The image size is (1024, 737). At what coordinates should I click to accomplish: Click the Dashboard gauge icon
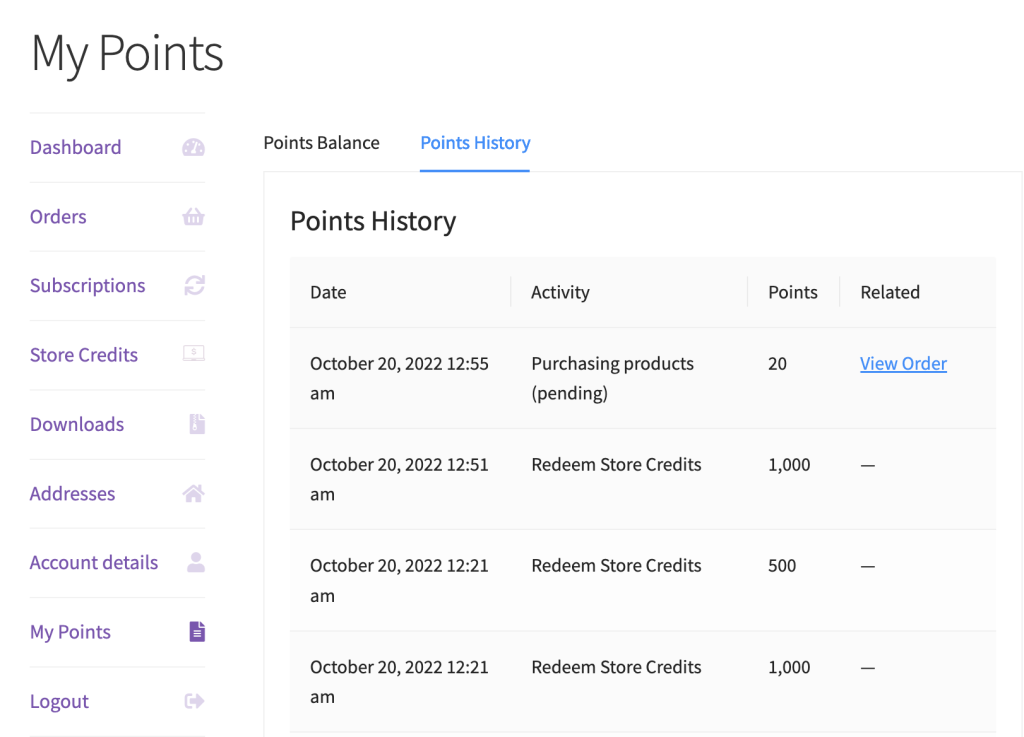point(193,148)
